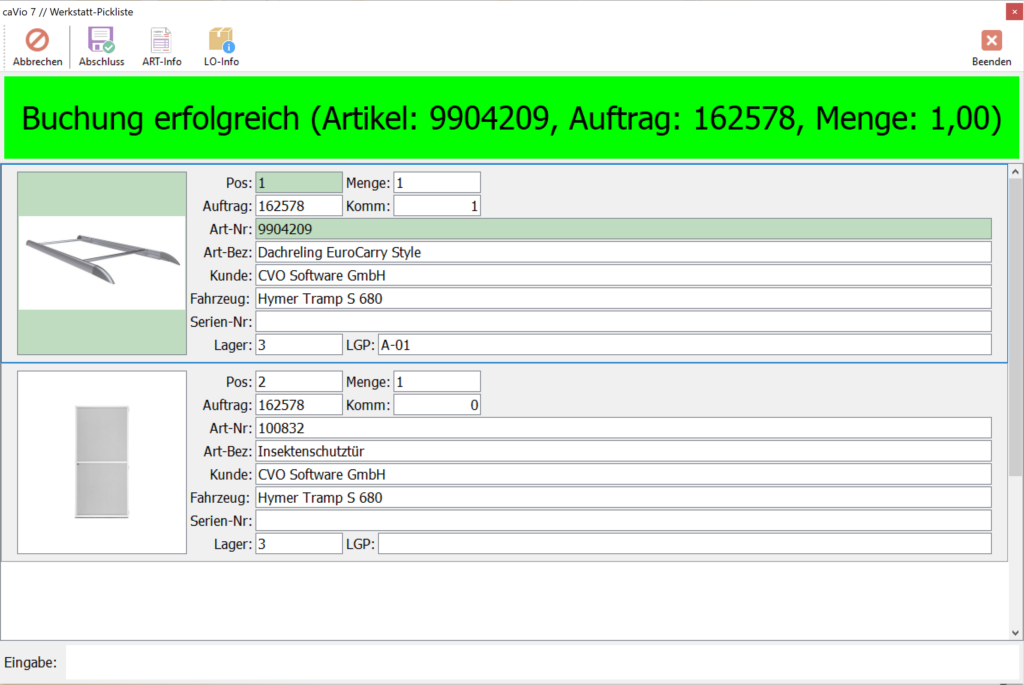Click the Art-Nr field showing 9904209
1024x685 pixels.
tap(623, 229)
